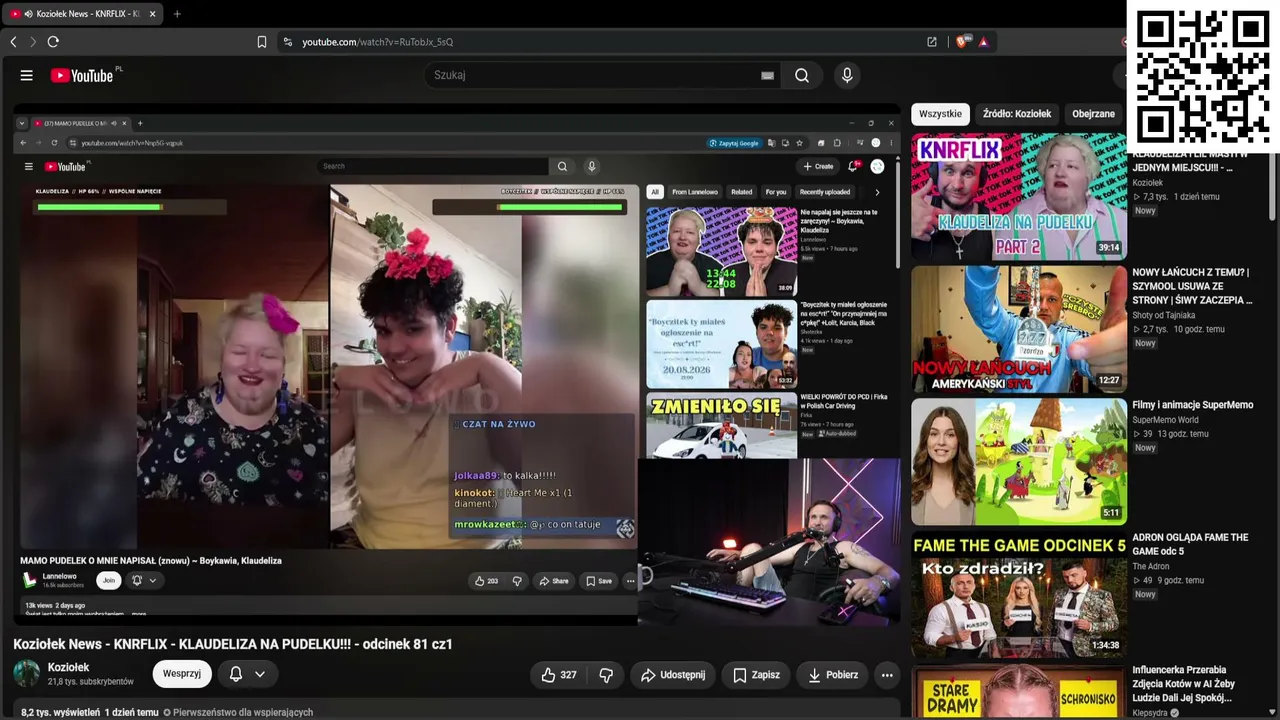Viewport: 1280px width, 720px height.
Task: Open the NOWY ŁAŃCUCH Z TEMU video title
Action: (1192, 286)
